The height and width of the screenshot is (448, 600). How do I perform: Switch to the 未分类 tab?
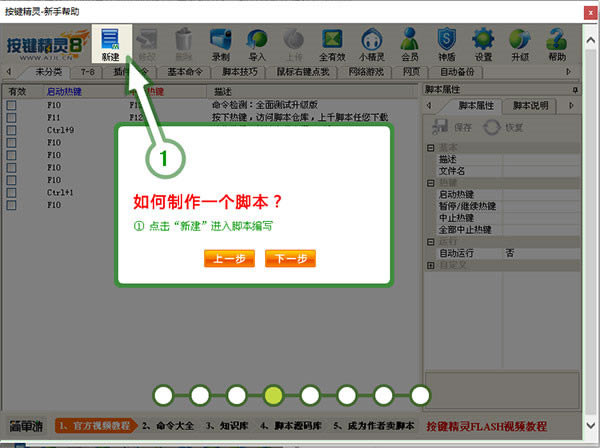click(x=48, y=72)
